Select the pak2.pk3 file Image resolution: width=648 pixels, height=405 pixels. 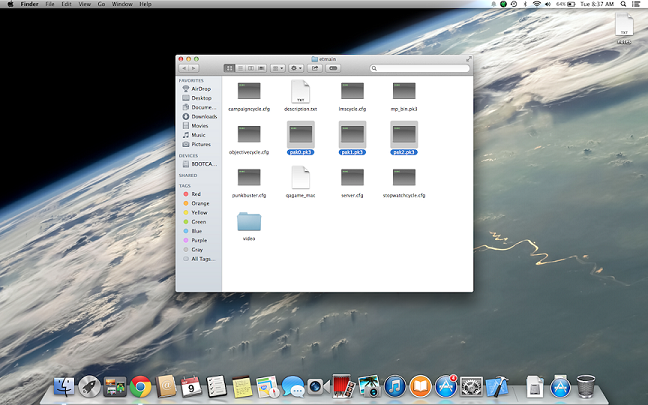click(x=404, y=138)
